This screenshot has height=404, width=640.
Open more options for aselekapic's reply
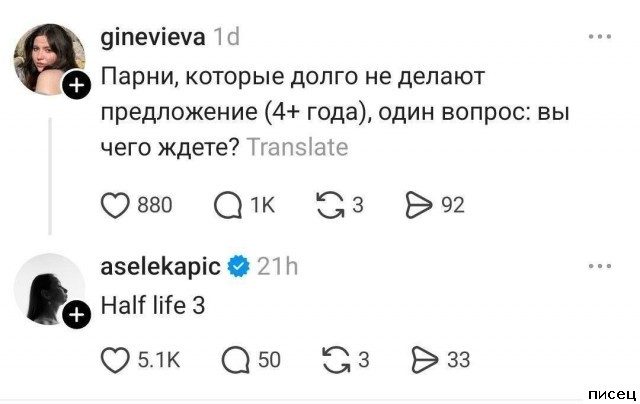600,267
